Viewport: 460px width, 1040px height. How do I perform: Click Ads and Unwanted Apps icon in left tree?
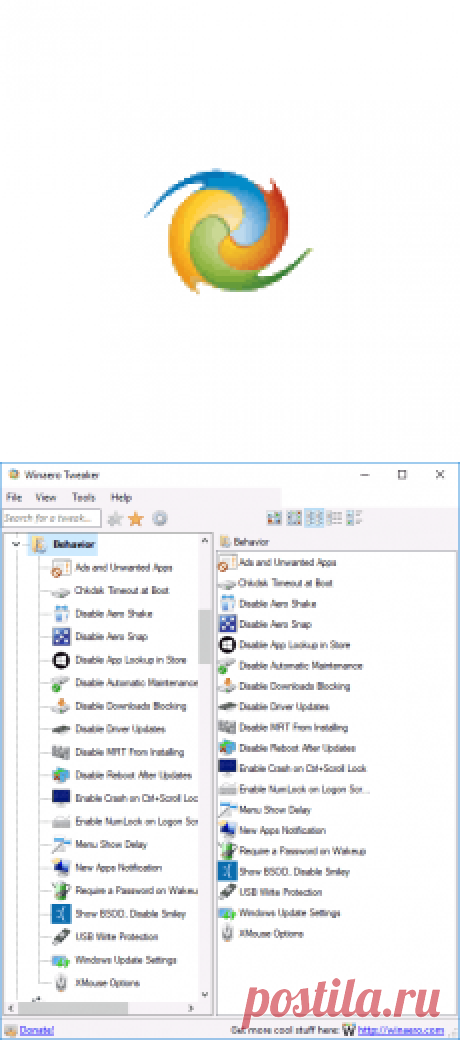61,568
